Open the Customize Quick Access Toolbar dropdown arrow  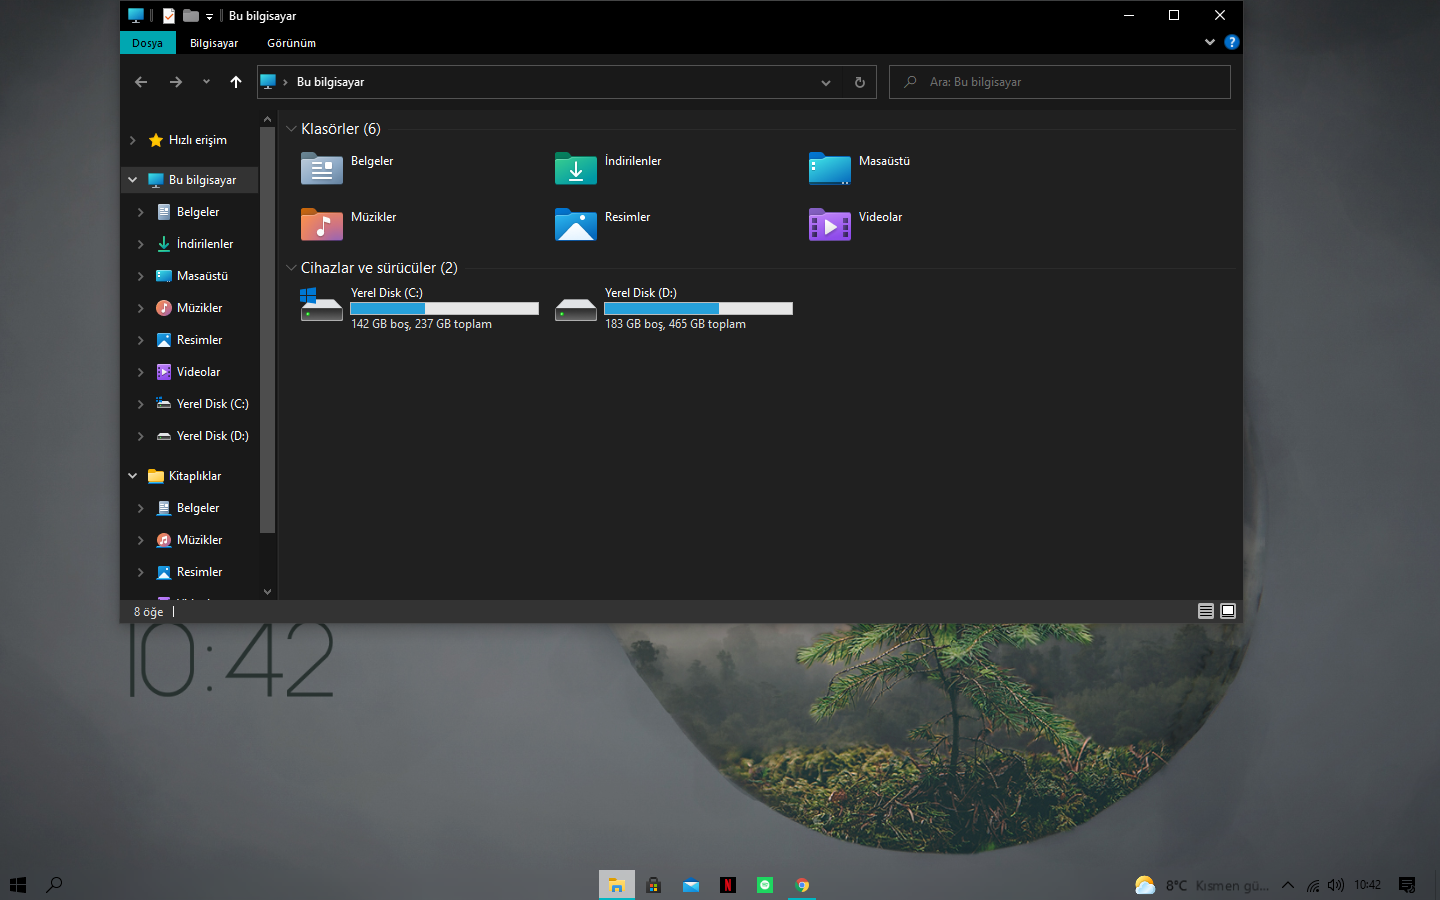(209, 17)
